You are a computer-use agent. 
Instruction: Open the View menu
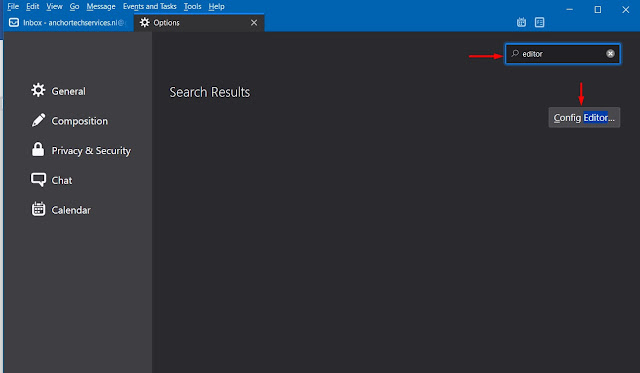pyautogui.click(x=54, y=7)
